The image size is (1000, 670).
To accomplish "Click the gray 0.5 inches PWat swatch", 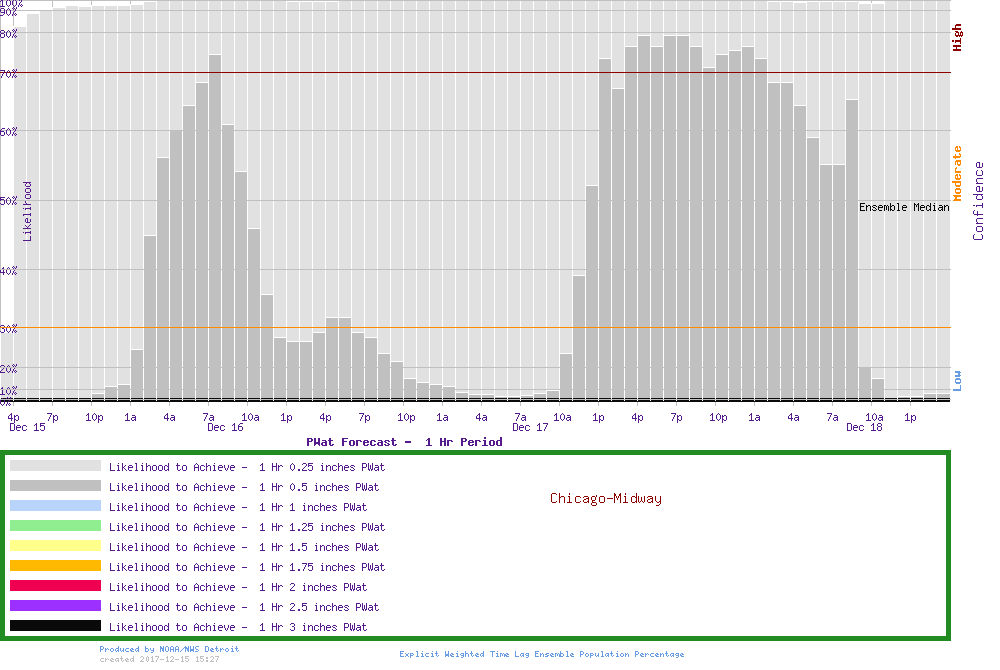I will (x=55, y=486).
